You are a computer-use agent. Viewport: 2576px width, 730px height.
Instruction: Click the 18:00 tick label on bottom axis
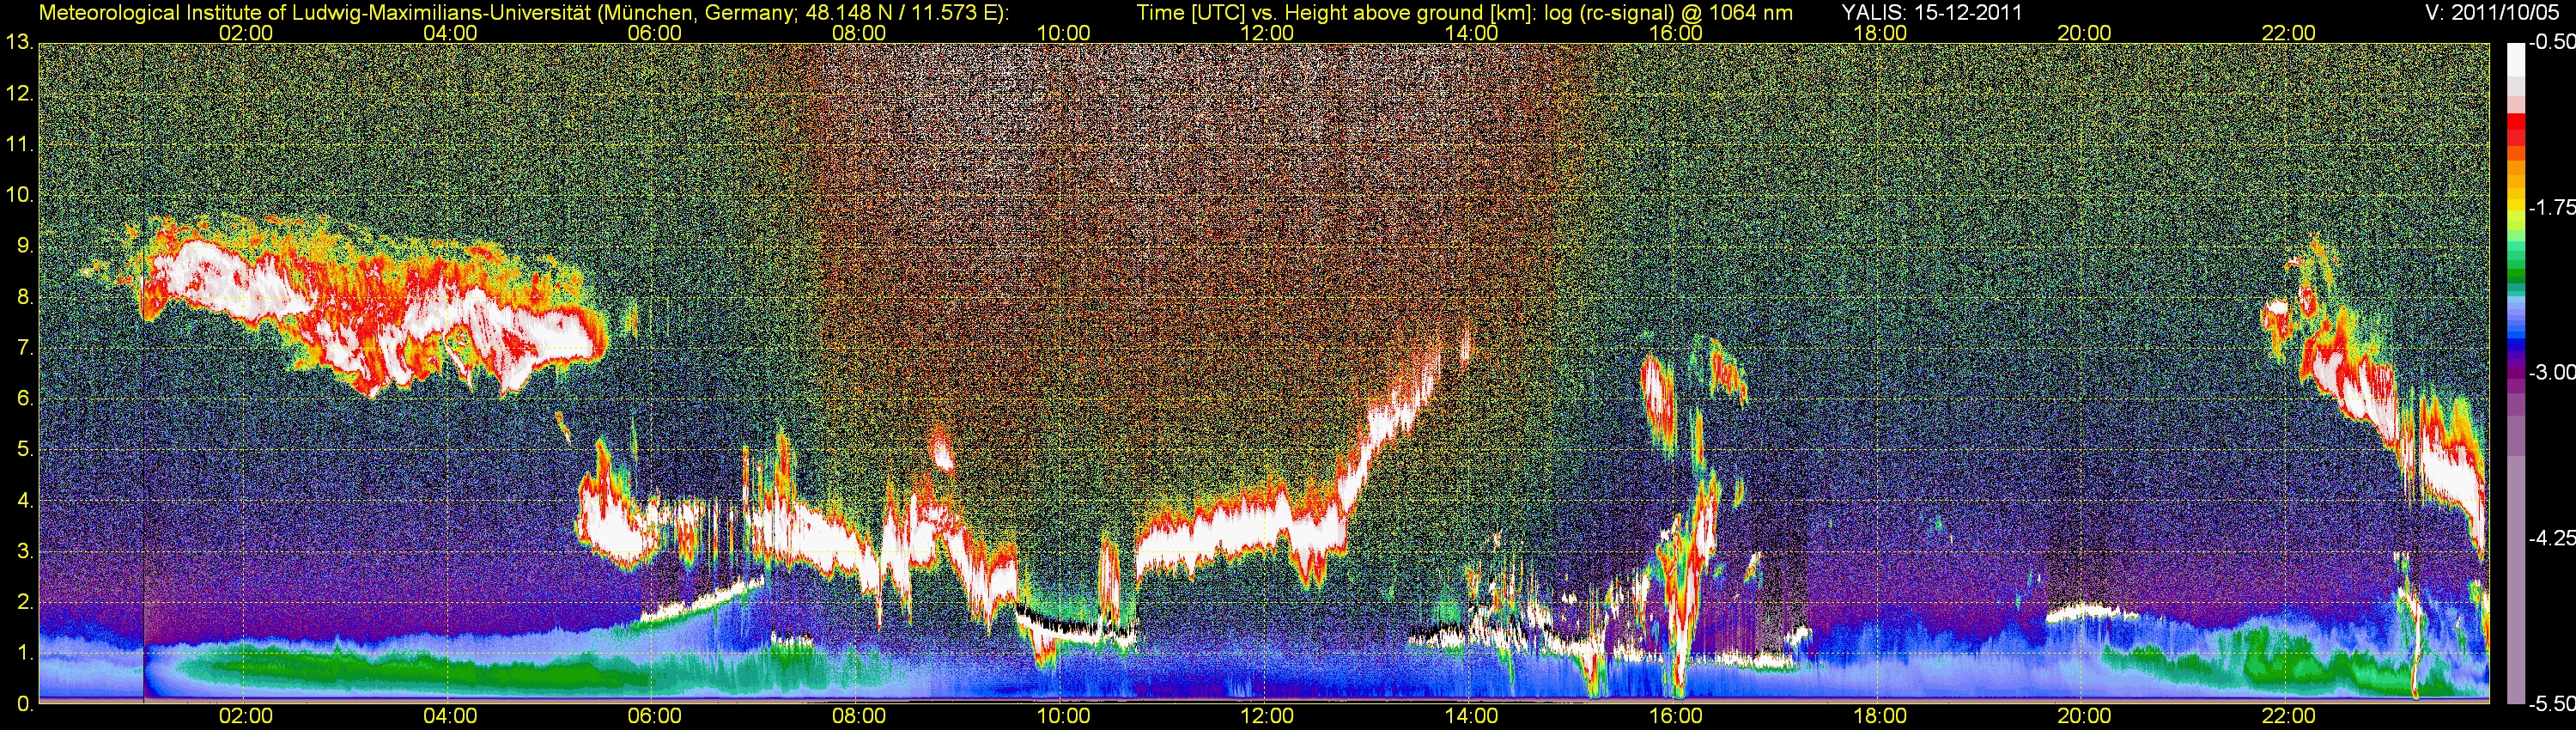coord(1880,717)
